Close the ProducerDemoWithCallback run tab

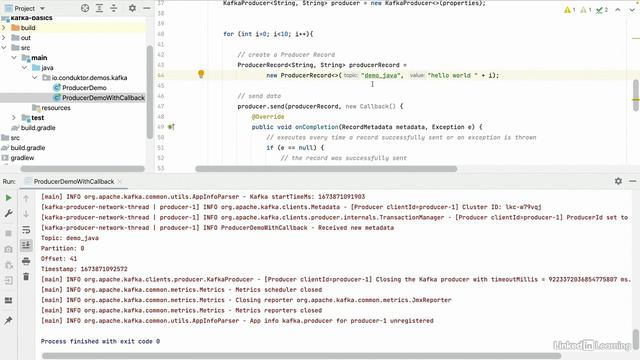[x=120, y=181]
